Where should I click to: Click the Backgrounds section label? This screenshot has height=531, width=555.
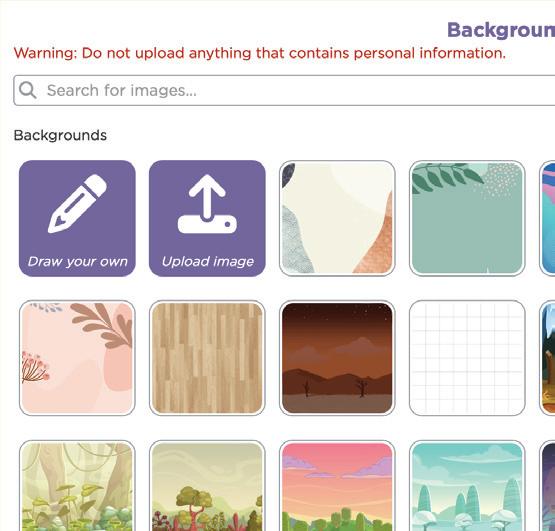tap(60, 136)
